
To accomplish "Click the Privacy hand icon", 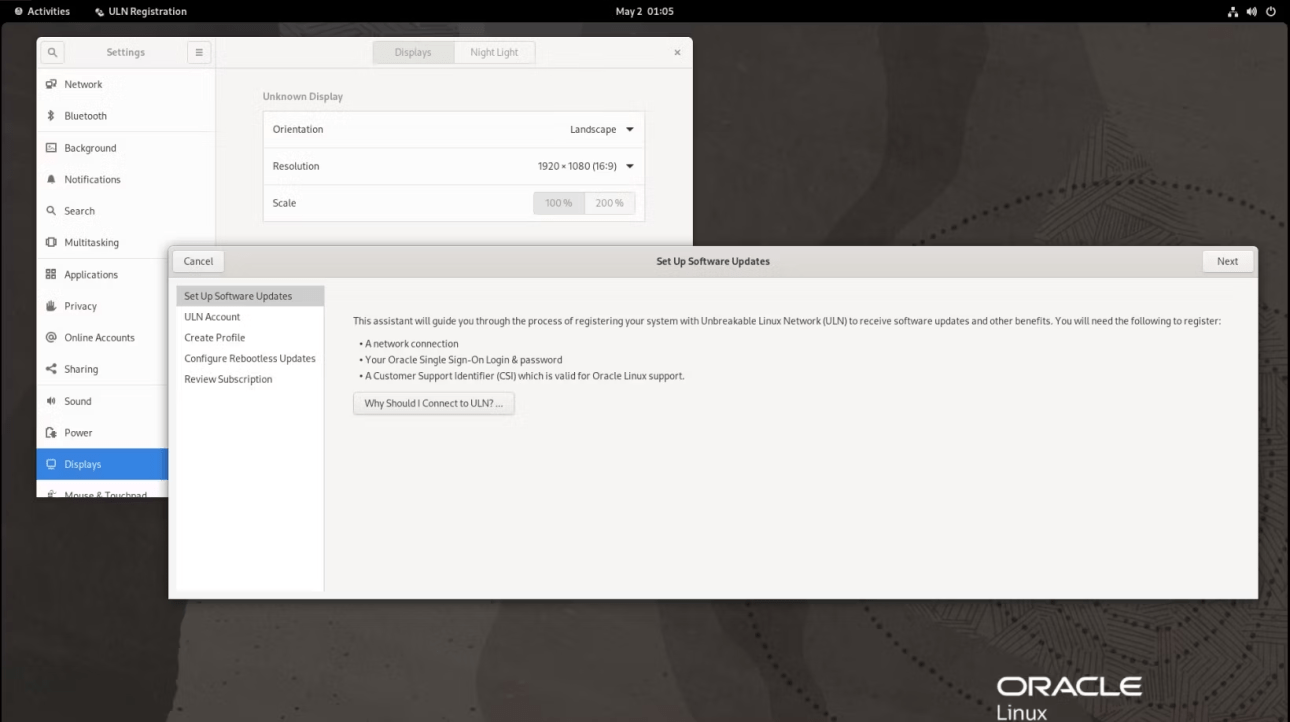I will (x=51, y=306).
